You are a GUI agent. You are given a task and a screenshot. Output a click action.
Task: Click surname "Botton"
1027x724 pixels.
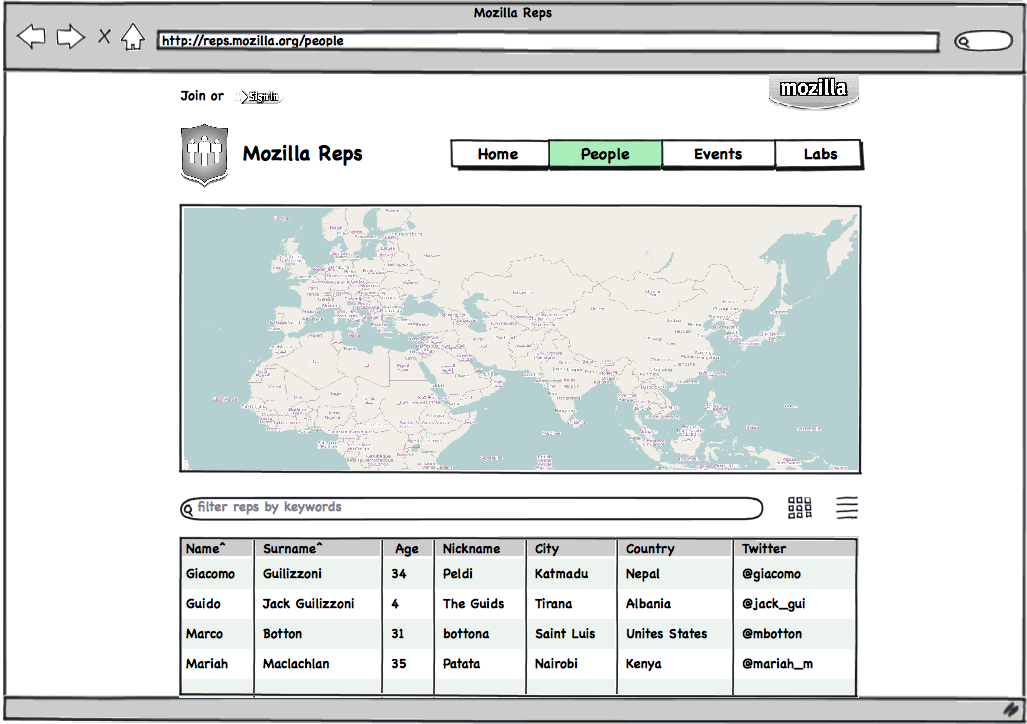point(282,634)
